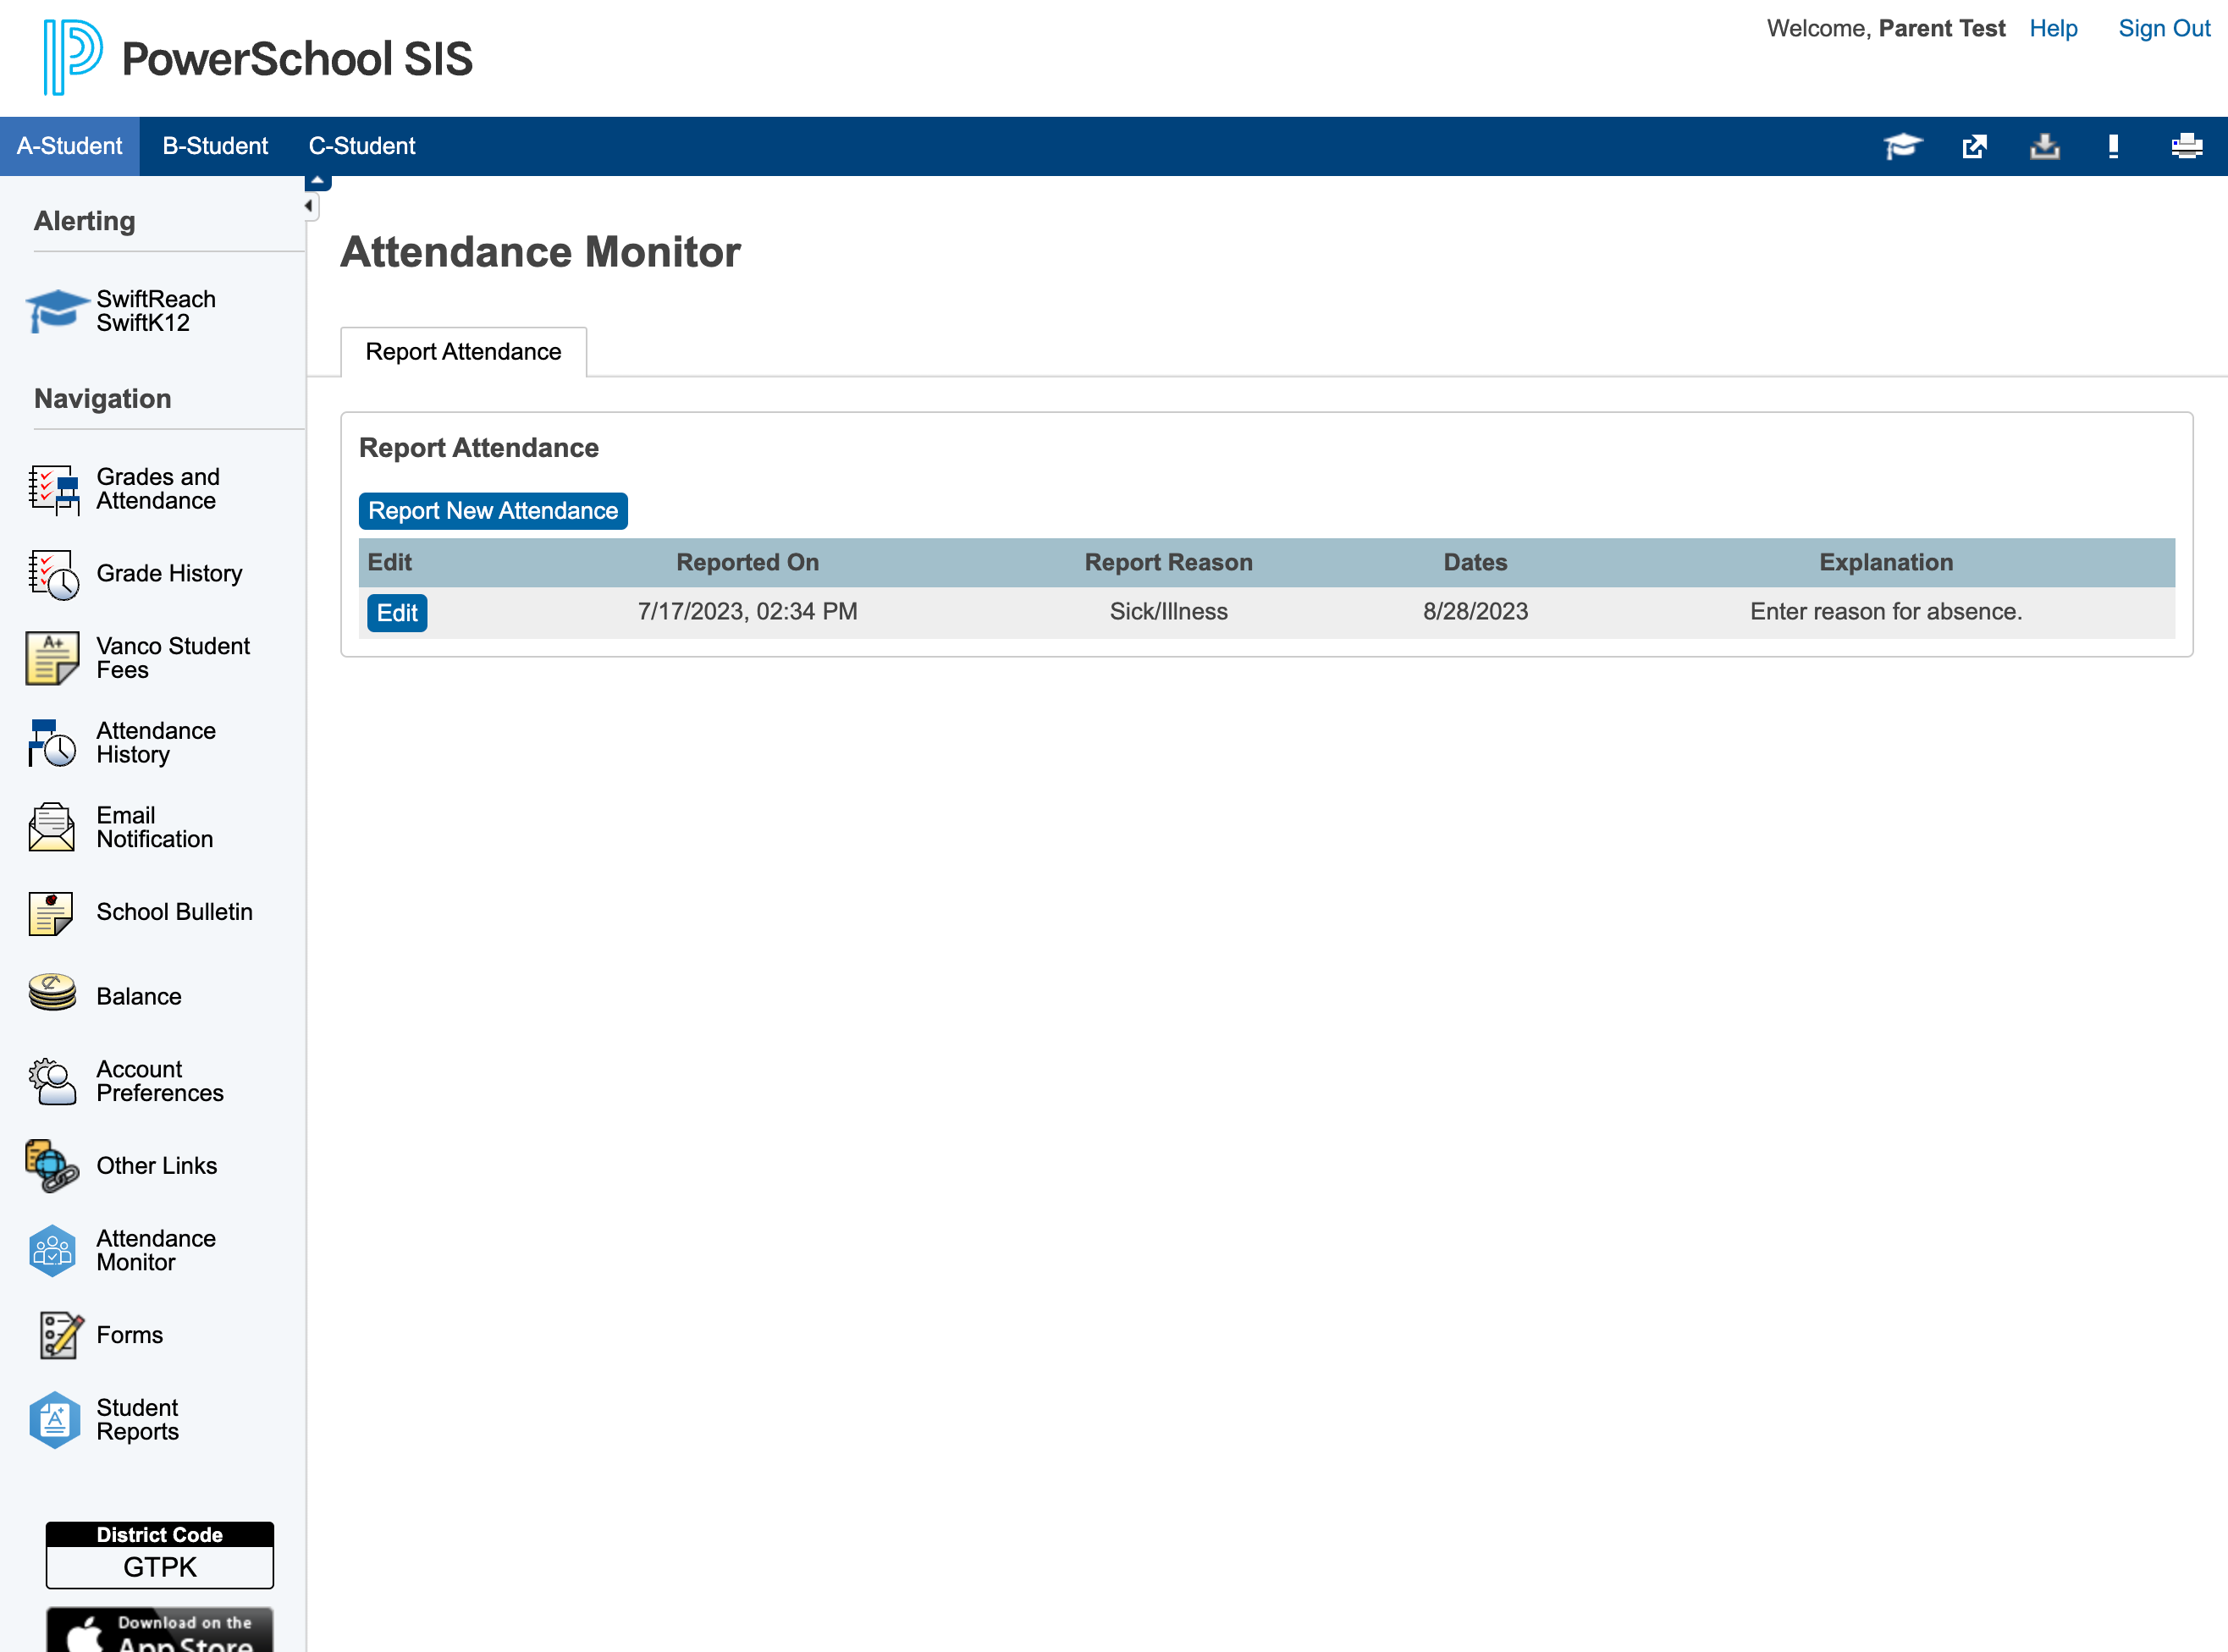
Task: Open the Grade History text link
Action: [169, 574]
